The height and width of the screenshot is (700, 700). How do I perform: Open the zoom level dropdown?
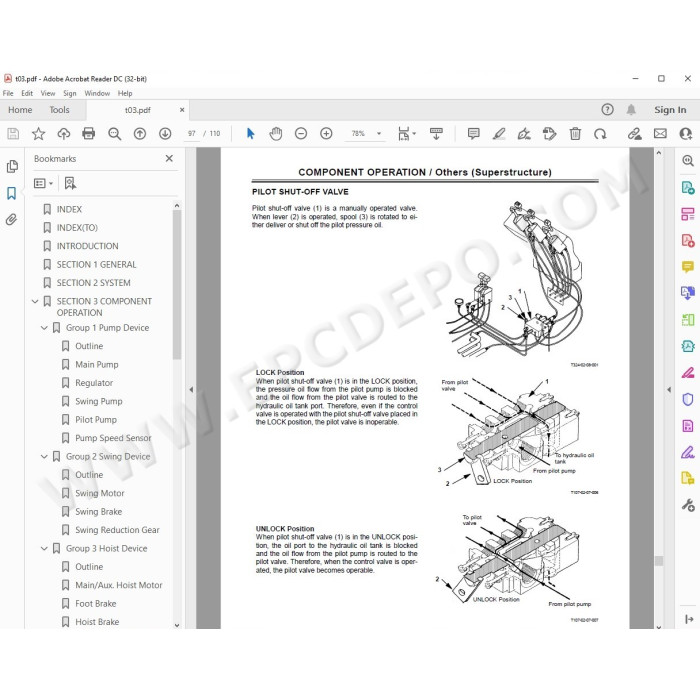click(x=379, y=133)
